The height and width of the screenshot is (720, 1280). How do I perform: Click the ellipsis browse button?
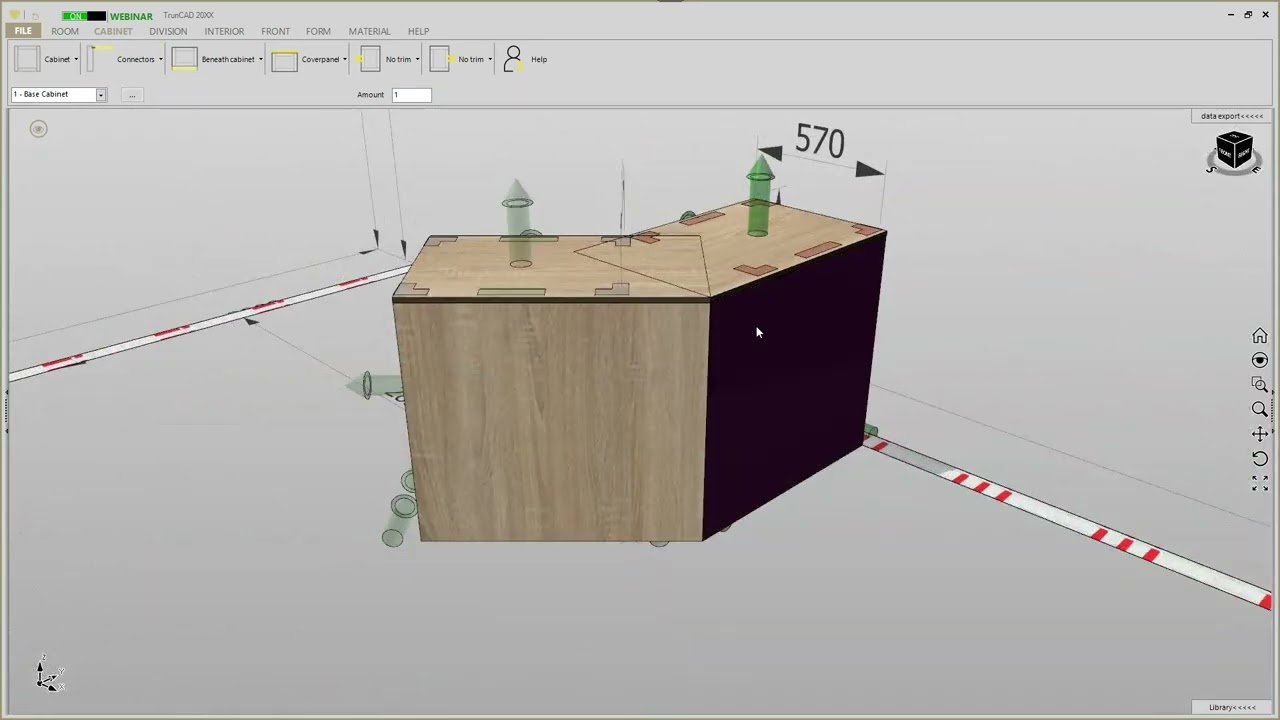(x=132, y=95)
